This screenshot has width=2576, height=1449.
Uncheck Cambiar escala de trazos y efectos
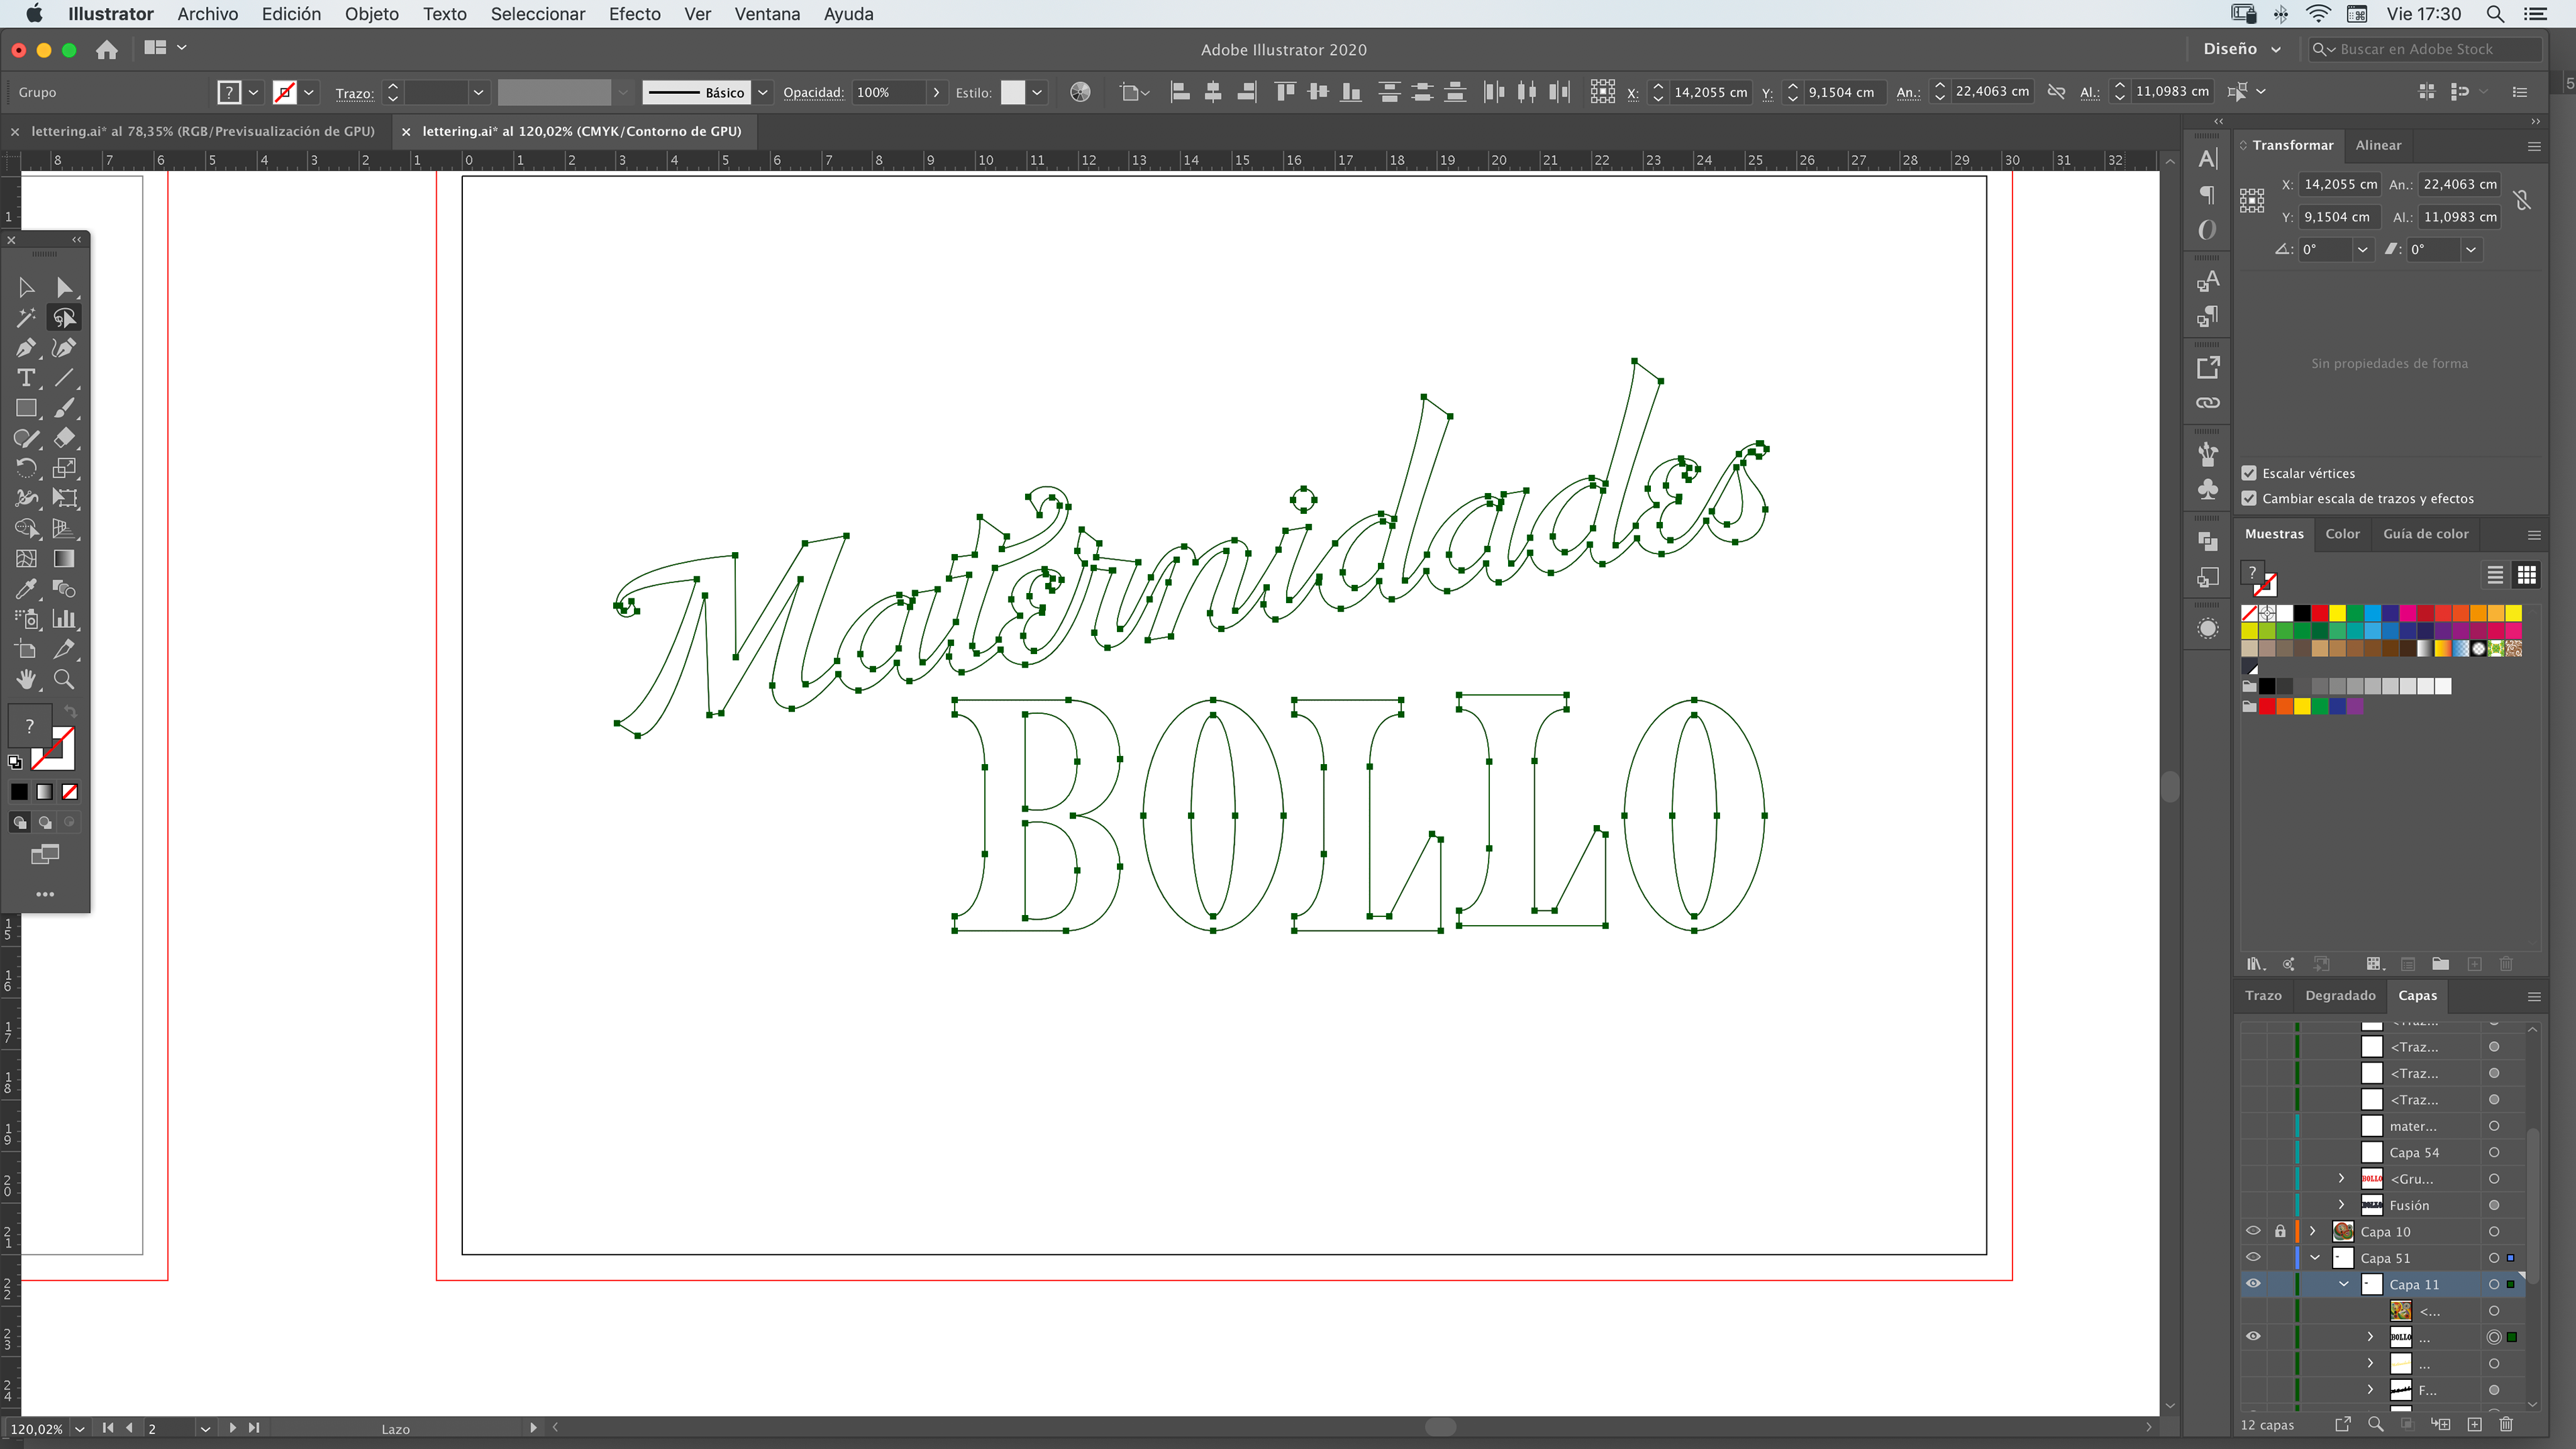(2250, 498)
